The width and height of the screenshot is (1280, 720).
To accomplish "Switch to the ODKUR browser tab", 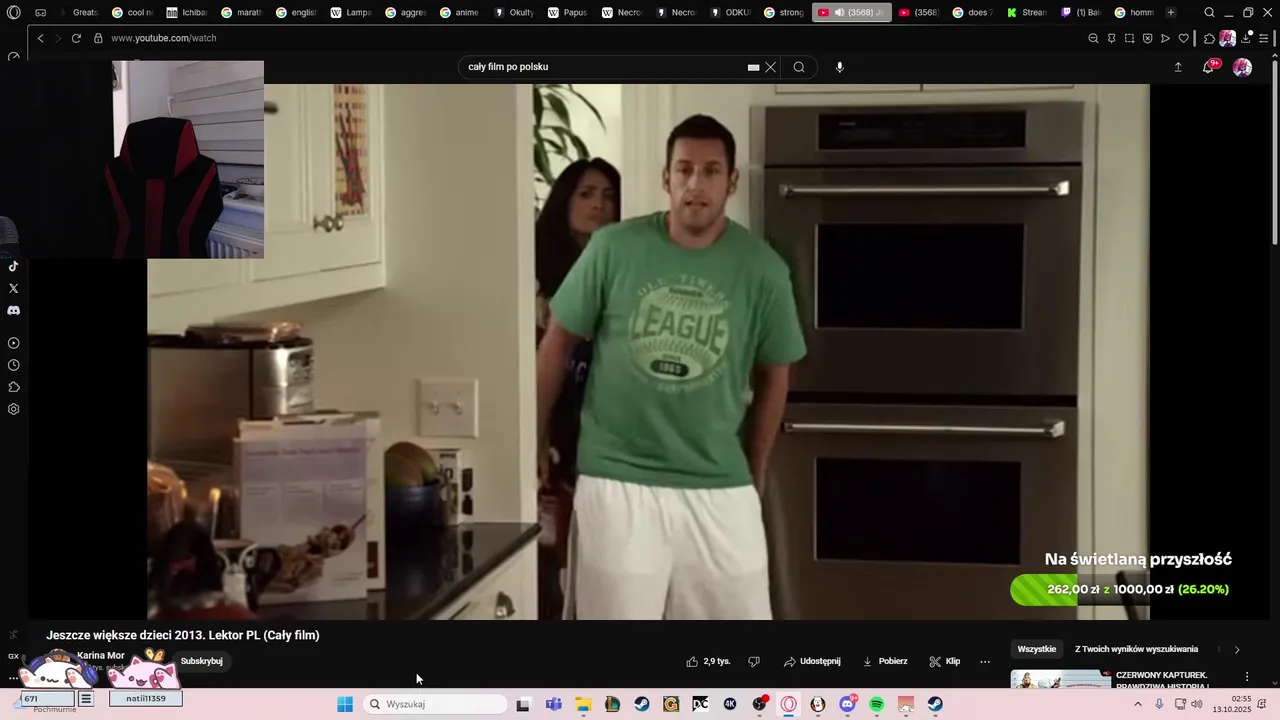I will tap(730, 13).
